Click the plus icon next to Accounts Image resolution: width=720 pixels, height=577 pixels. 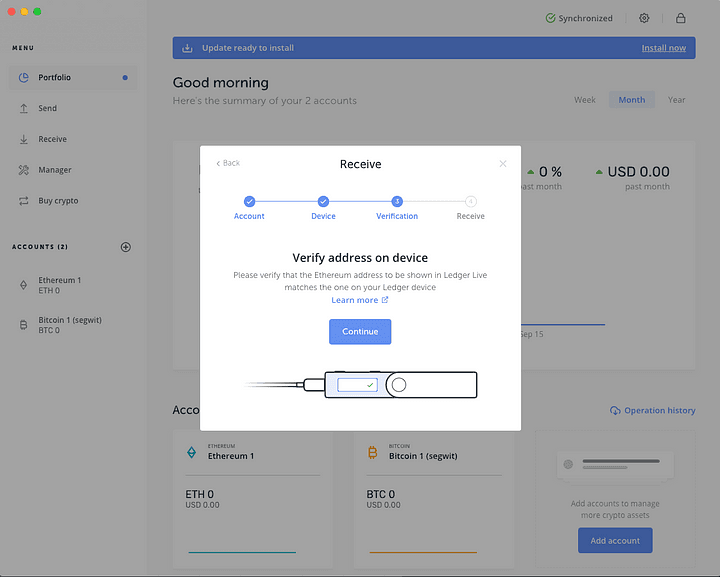point(126,247)
